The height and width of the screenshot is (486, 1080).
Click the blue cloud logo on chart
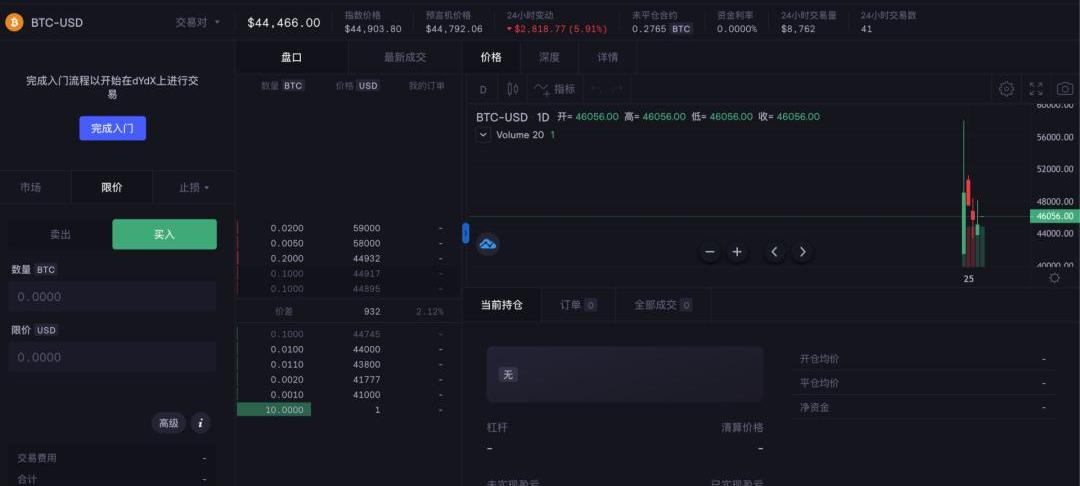pos(488,244)
